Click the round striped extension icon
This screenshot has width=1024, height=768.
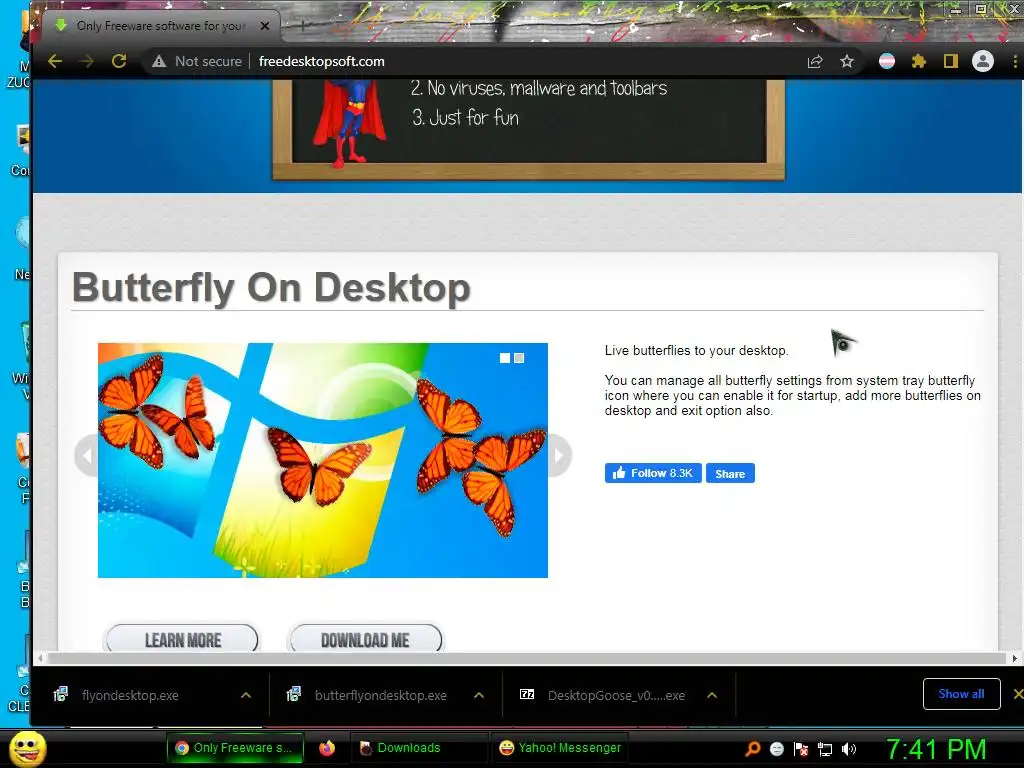pos(887,61)
